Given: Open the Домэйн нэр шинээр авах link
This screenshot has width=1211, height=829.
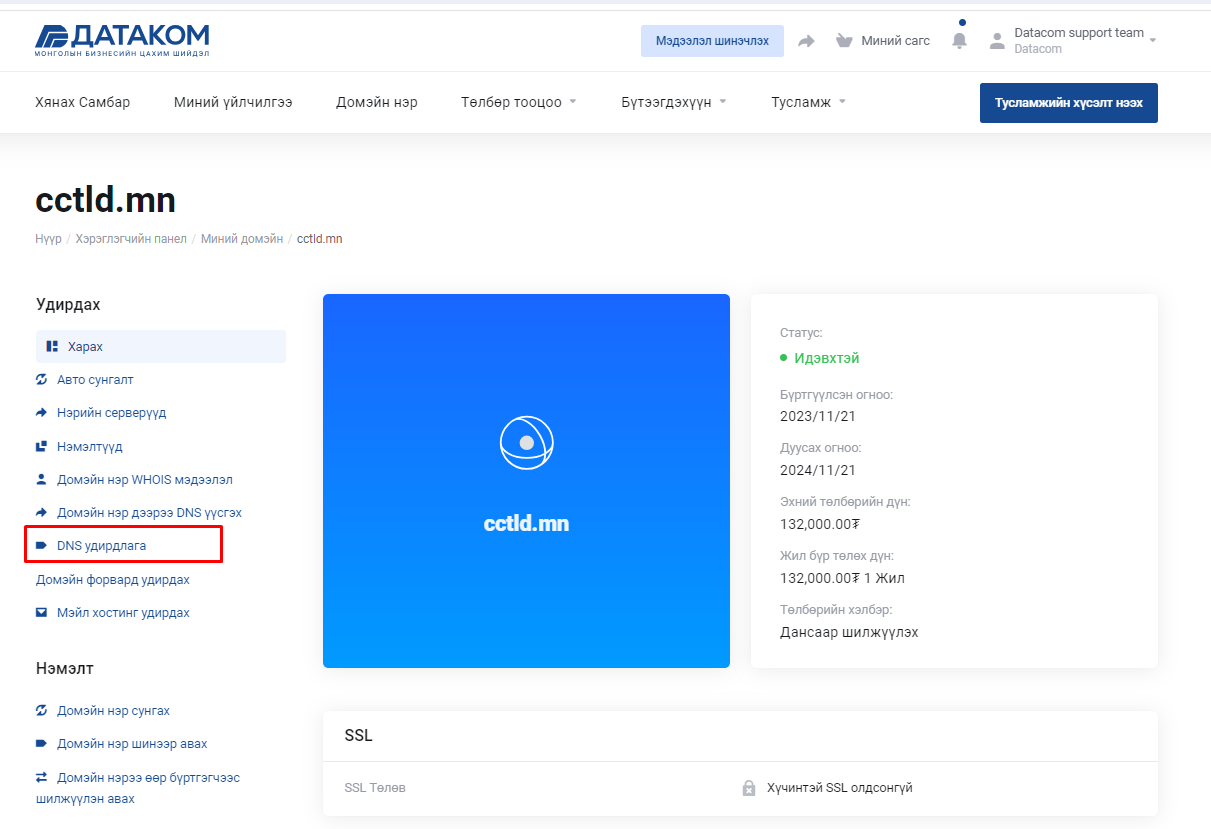Looking at the screenshot, I should tap(132, 744).
